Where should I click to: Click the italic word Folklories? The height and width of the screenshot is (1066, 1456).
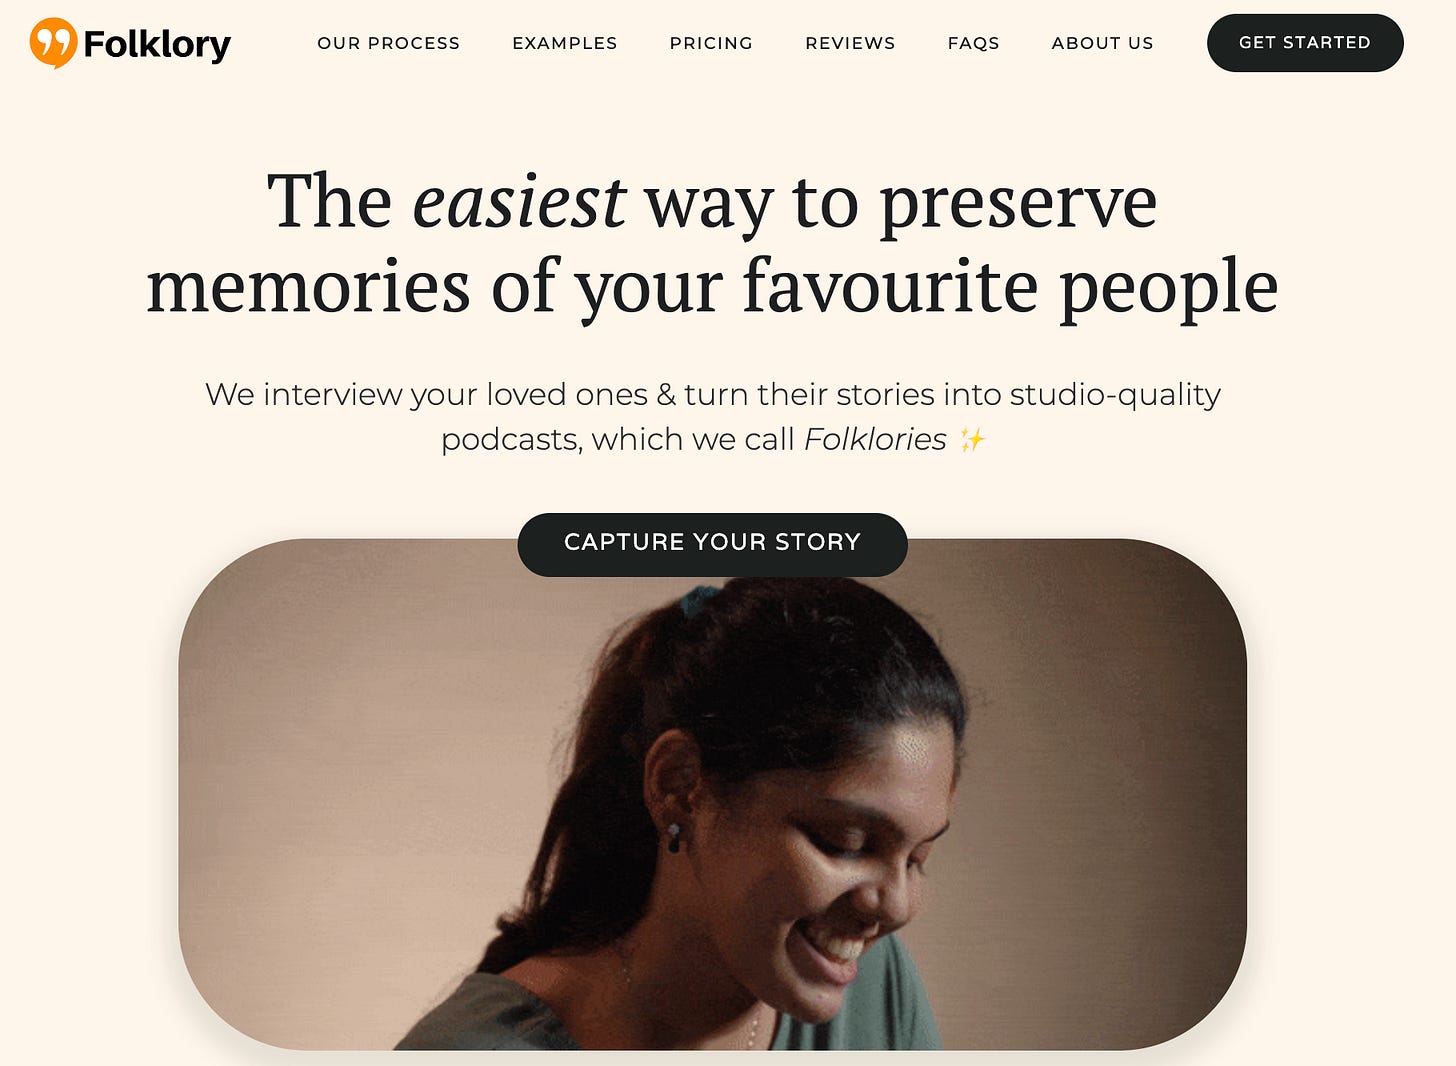point(875,439)
